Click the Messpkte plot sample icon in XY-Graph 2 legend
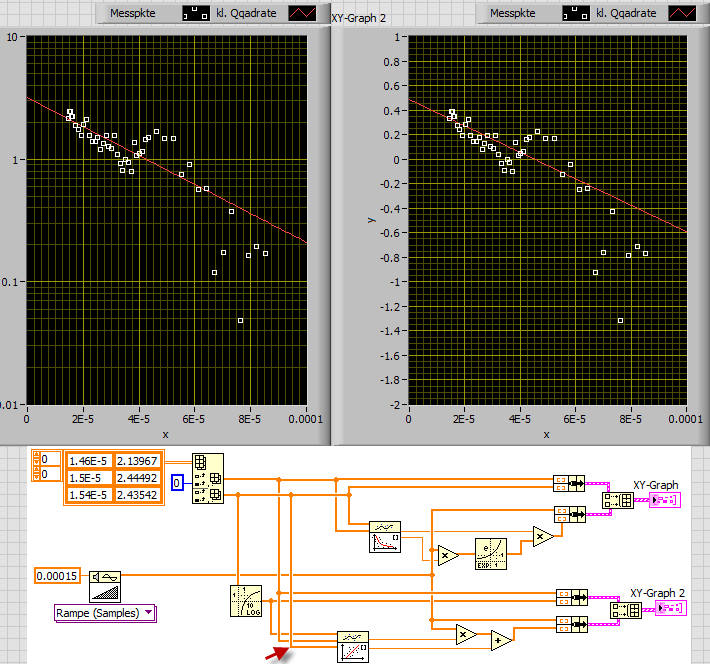 click(576, 13)
